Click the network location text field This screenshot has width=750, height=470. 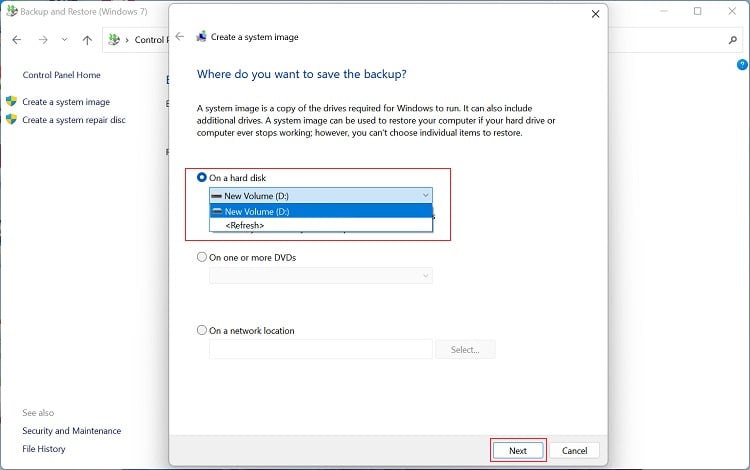320,349
